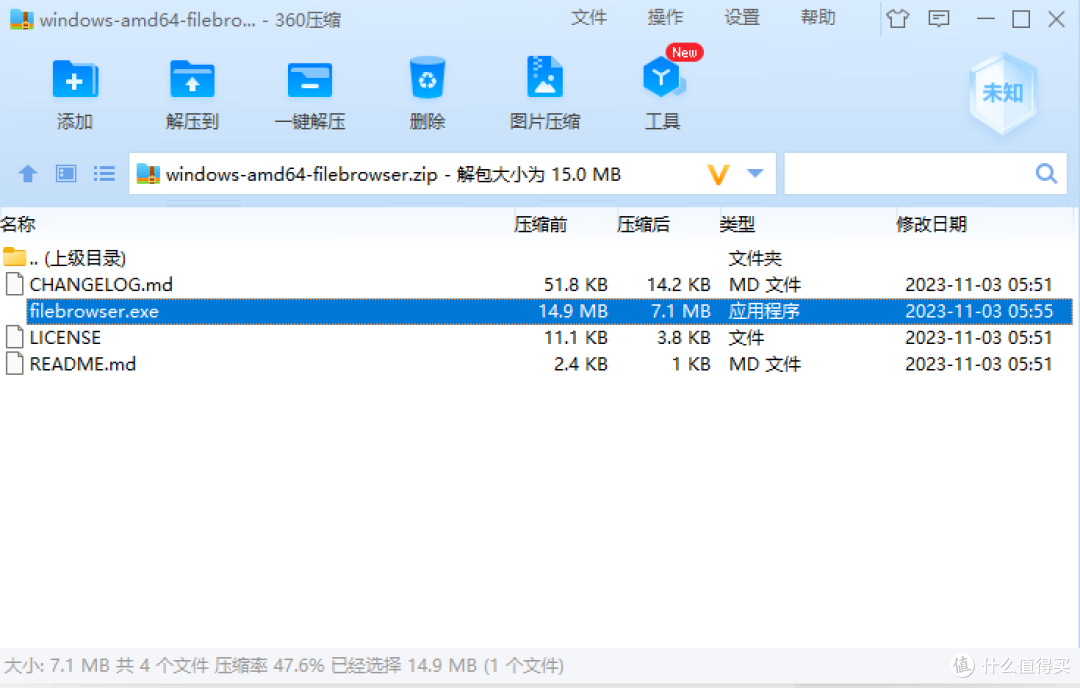This screenshot has height=688, width=1080.
Task: Sort by the 修改日期 column header
Action: coord(932,223)
